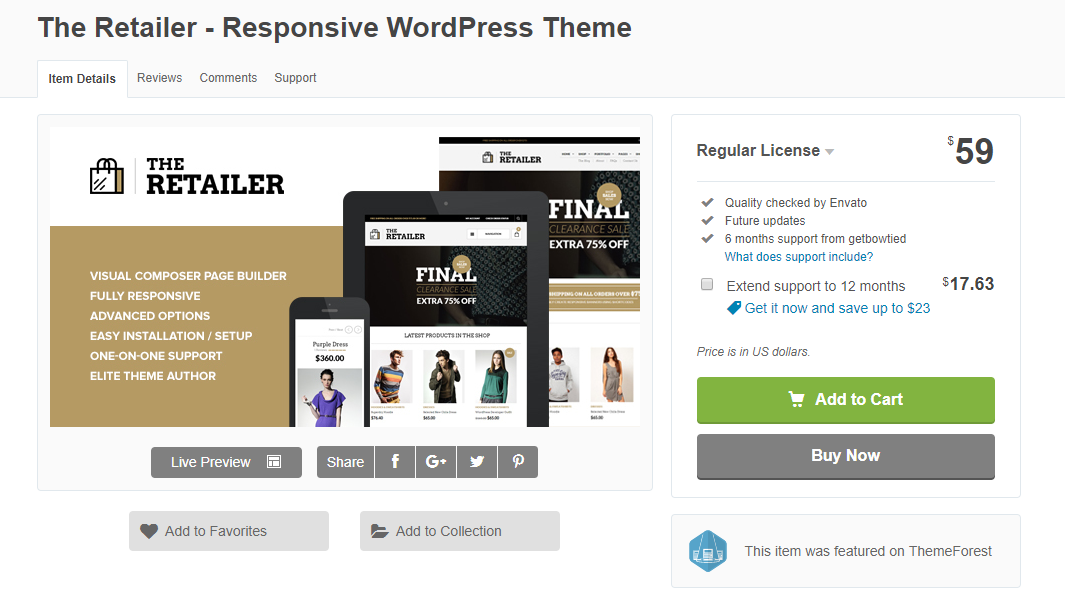
Task: Expand the Regular License dropdown
Action: pos(765,151)
